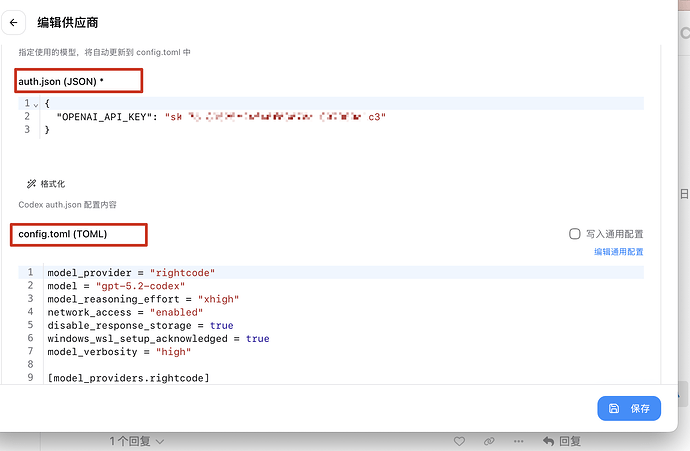Check the 写入通用配置 checkbox

tap(575, 234)
